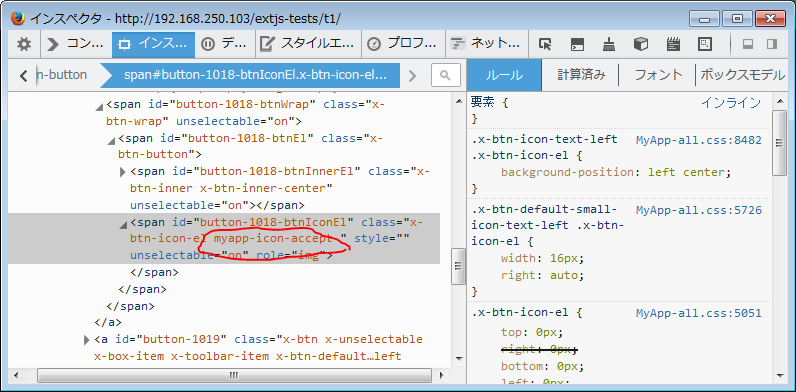This screenshot has width=796, height=392.
Task: Switch to the Console (コン...) tab
Action: tap(76, 45)
